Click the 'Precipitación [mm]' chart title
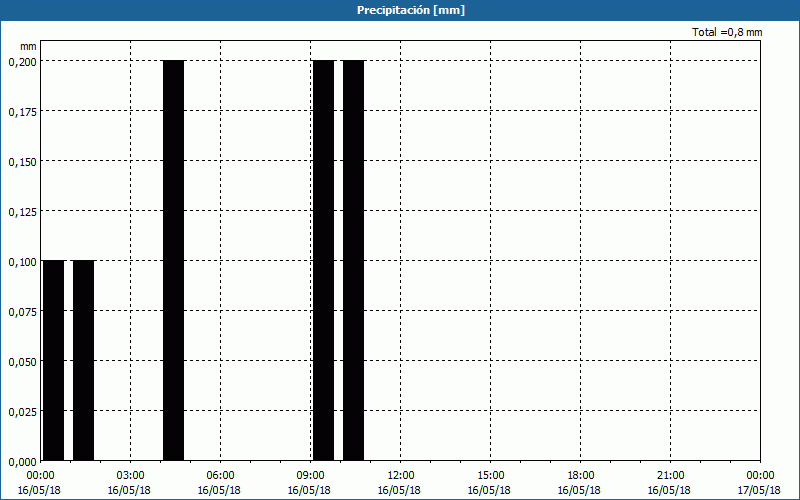Image resolution: width=800 pixels, height=500 pixels. point(411,10)
